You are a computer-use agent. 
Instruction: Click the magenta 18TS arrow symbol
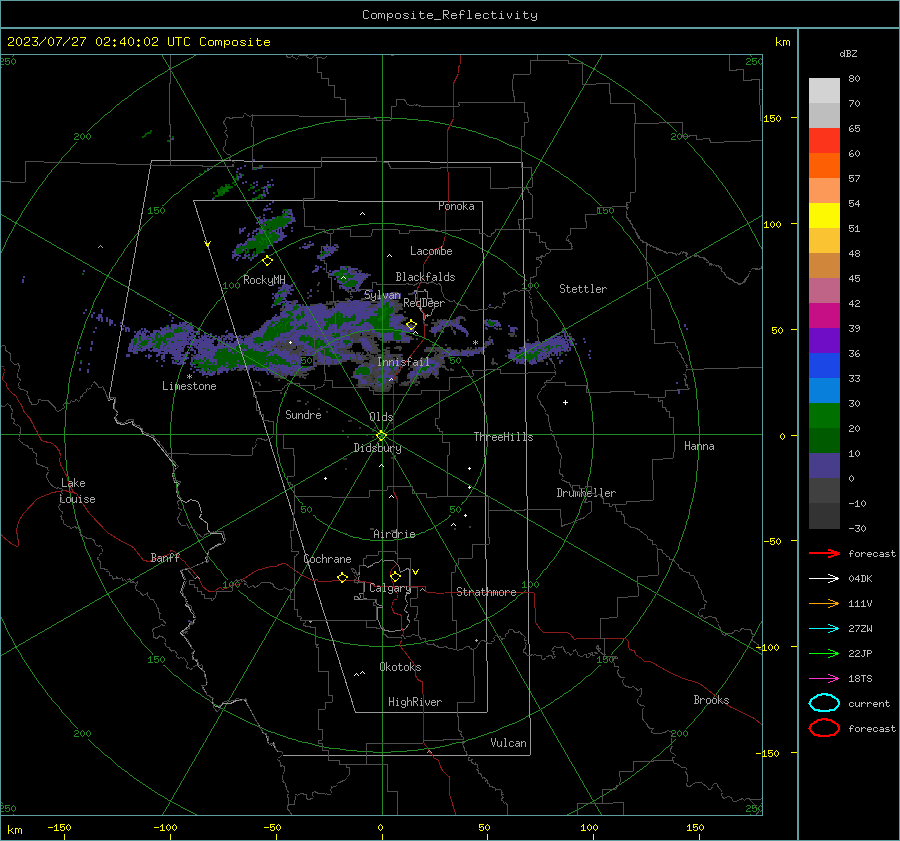pyautogui.click(x=824, y=679)
